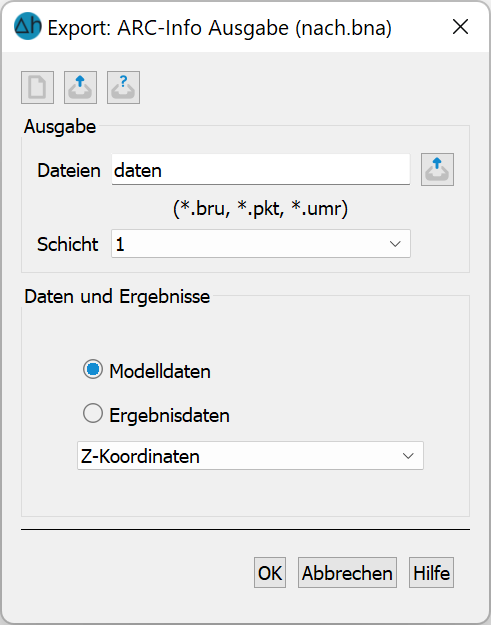Click the Modelldaten option label text

coord(160,371)
